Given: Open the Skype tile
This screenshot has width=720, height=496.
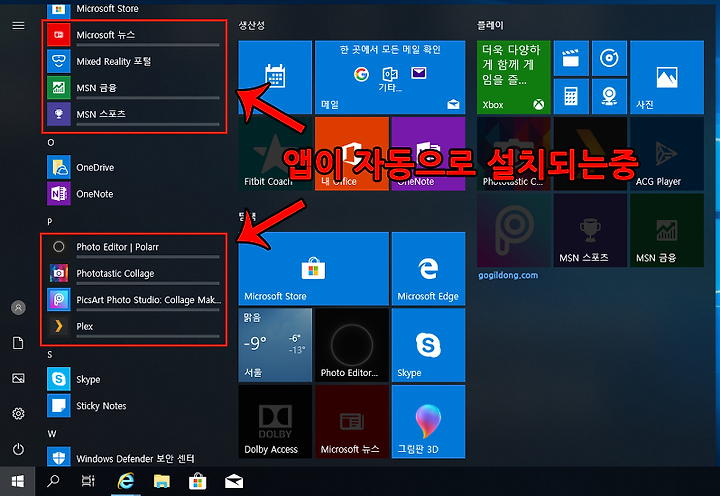Looking at the screenshot, I should [x=428, y=345].
